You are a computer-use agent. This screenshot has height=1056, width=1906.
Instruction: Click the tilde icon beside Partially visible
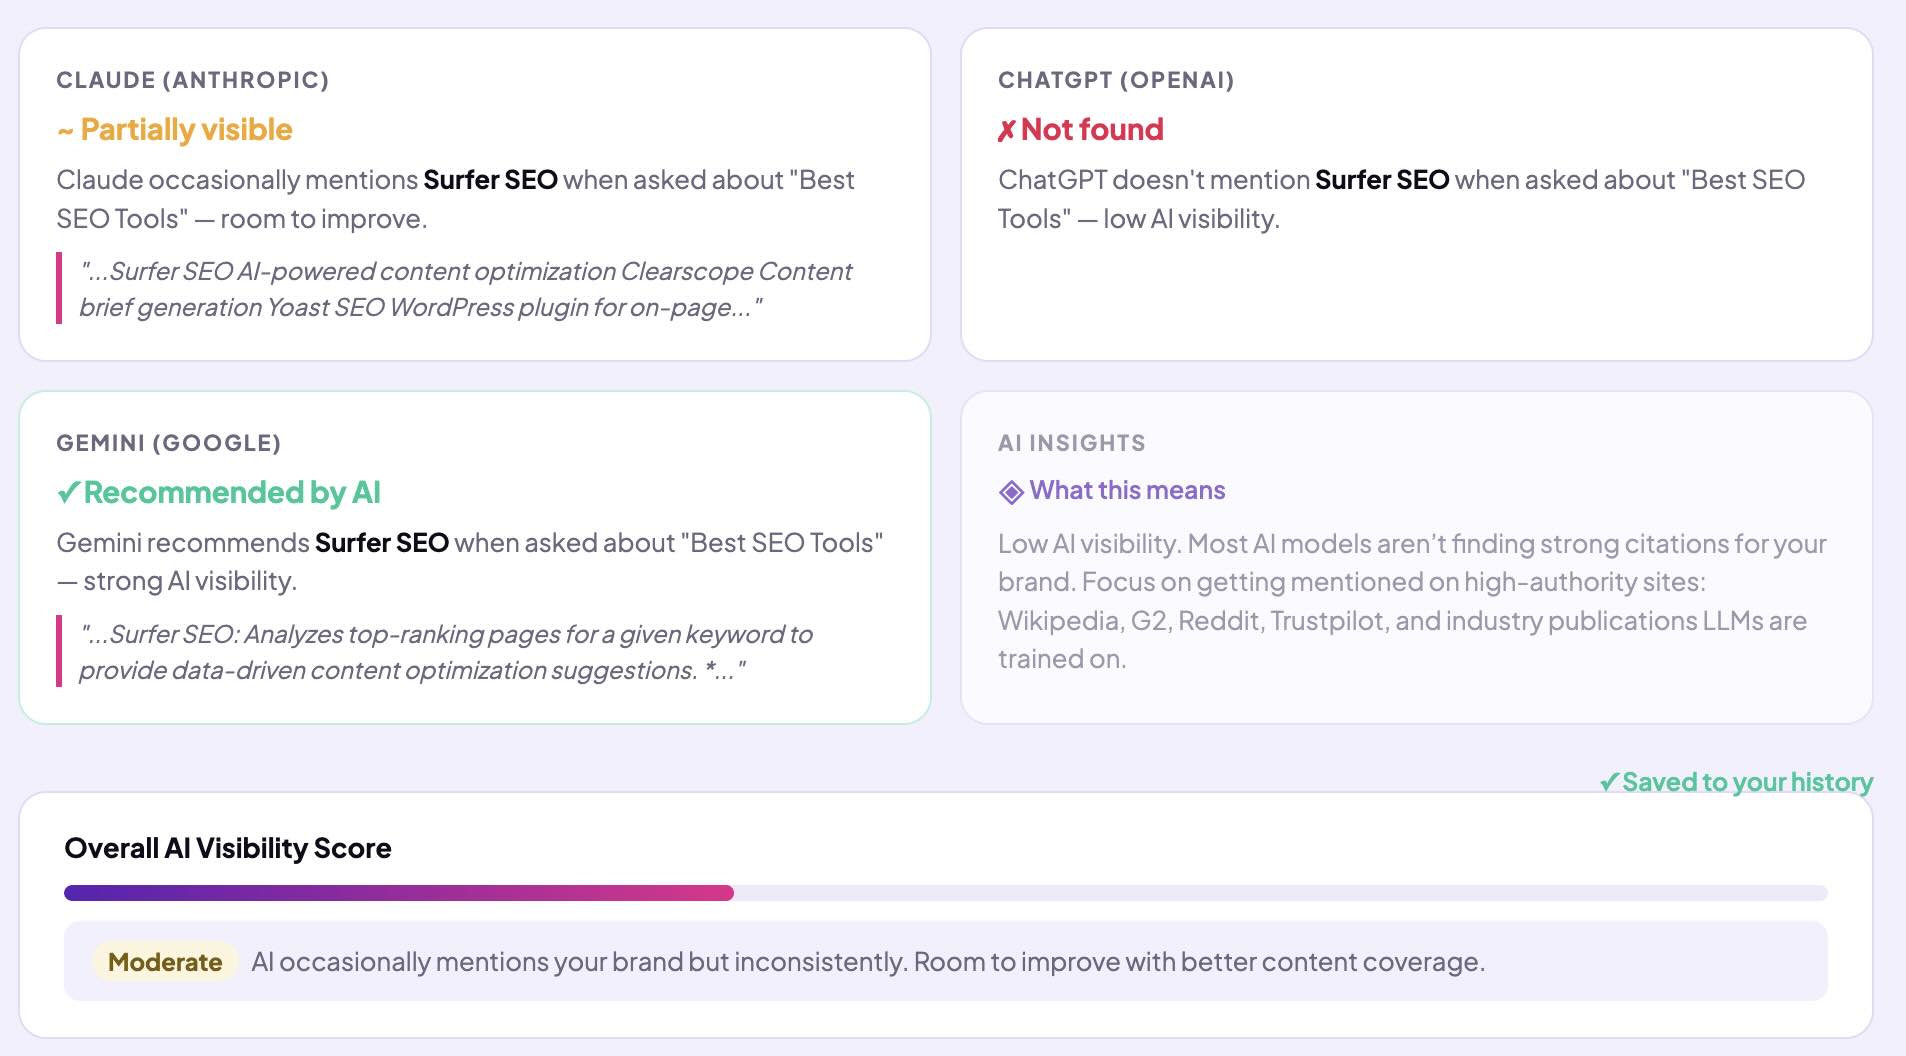pos(65,131)
